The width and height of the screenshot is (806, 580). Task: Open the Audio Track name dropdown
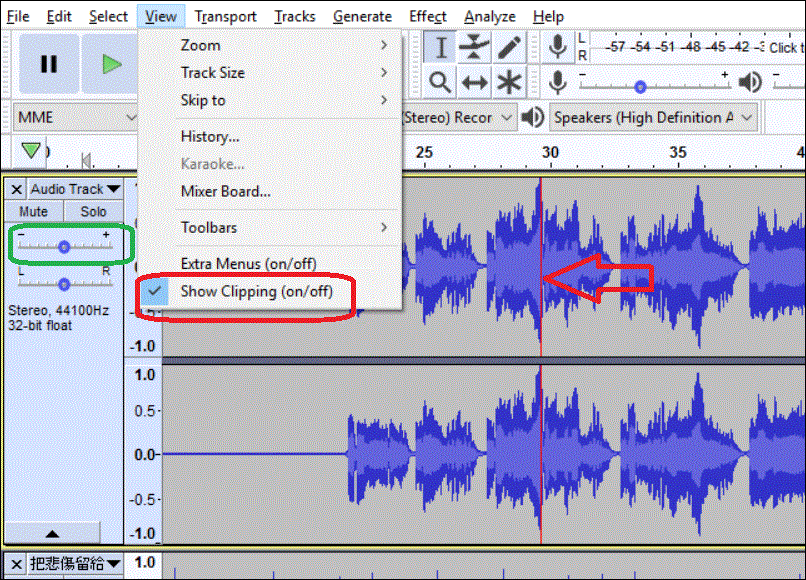(x=74, y=189)
